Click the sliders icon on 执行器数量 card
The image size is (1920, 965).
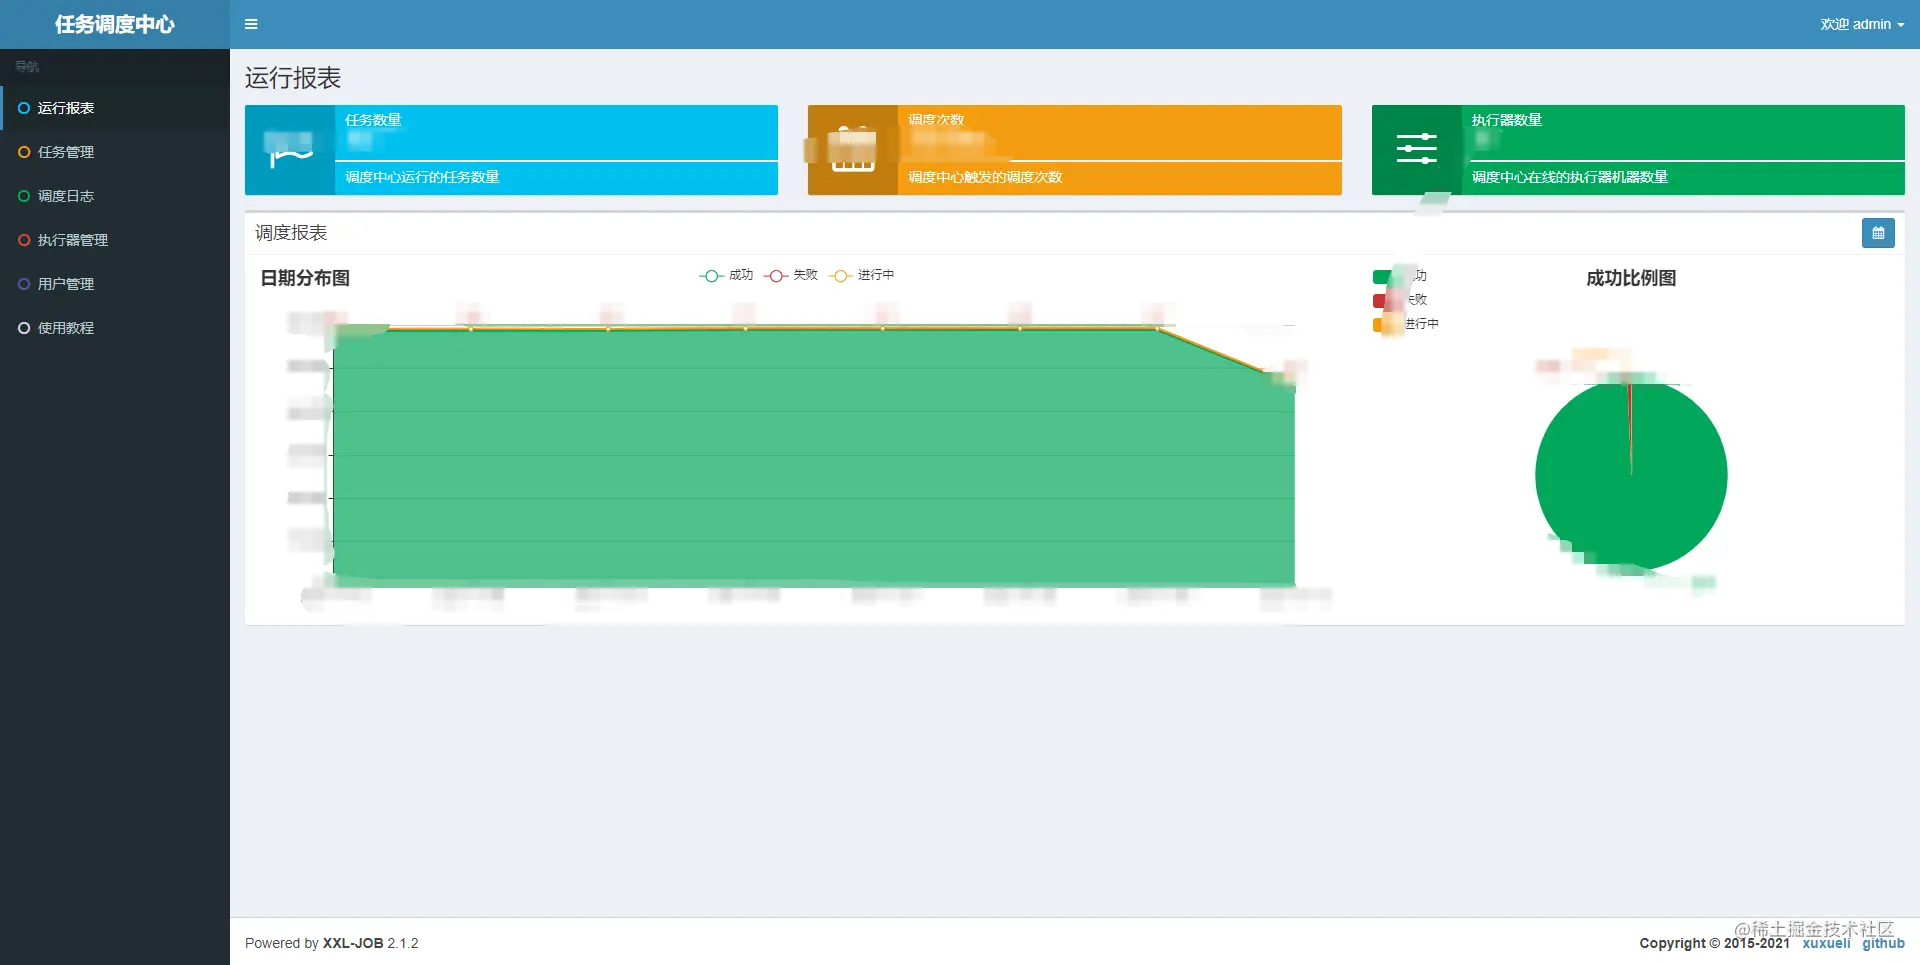click(x=1417, y=149)
